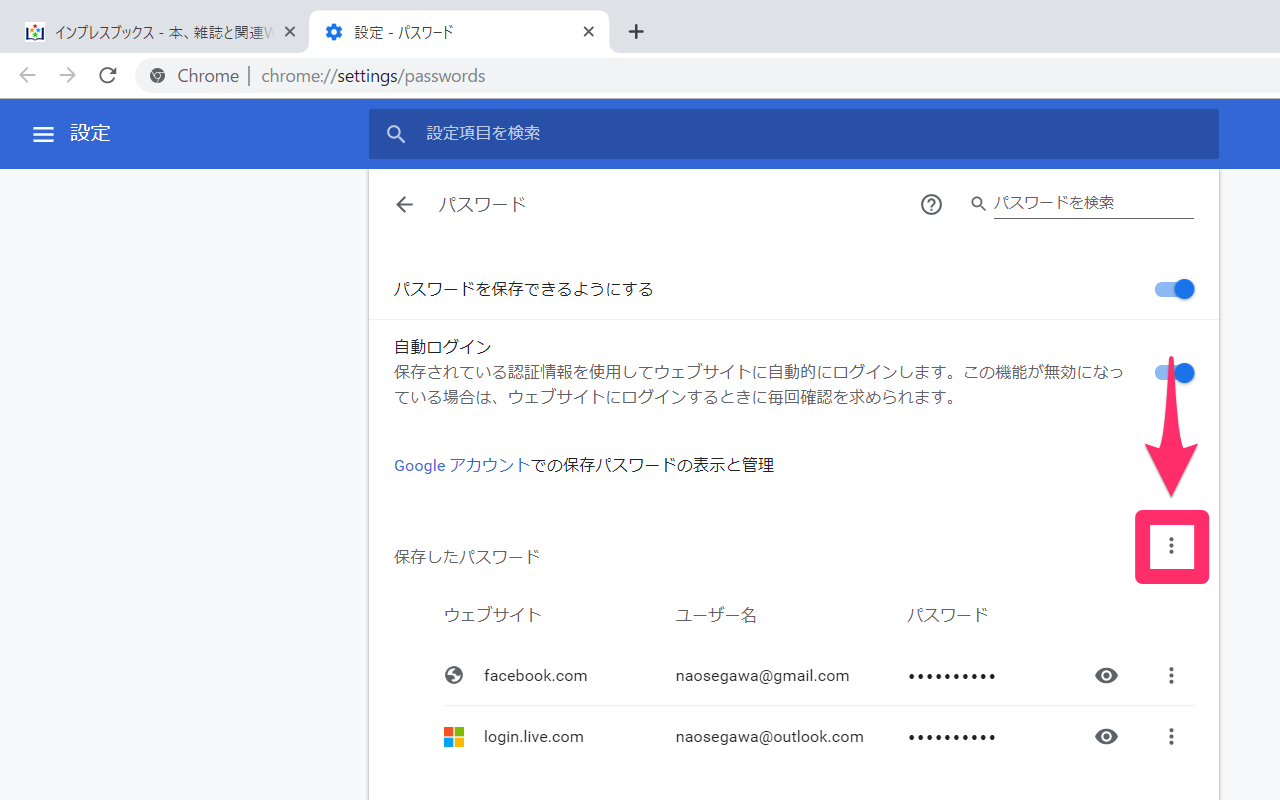The width and height of the screenshot is (1280, 800).
Task: Select naosegawa@gmail.com username
Action: (x=763, y=676)
